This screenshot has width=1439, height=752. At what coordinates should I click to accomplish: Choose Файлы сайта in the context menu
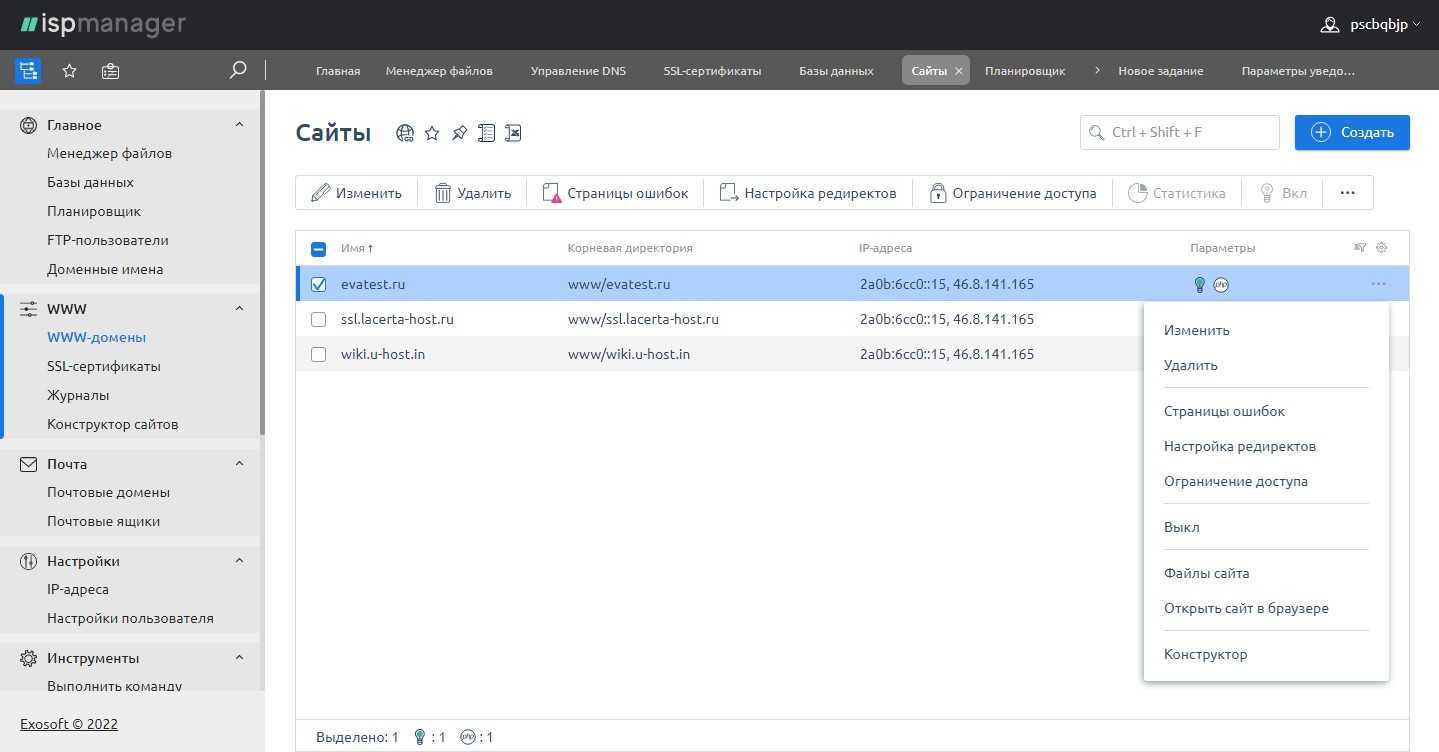coord(1206,573)
